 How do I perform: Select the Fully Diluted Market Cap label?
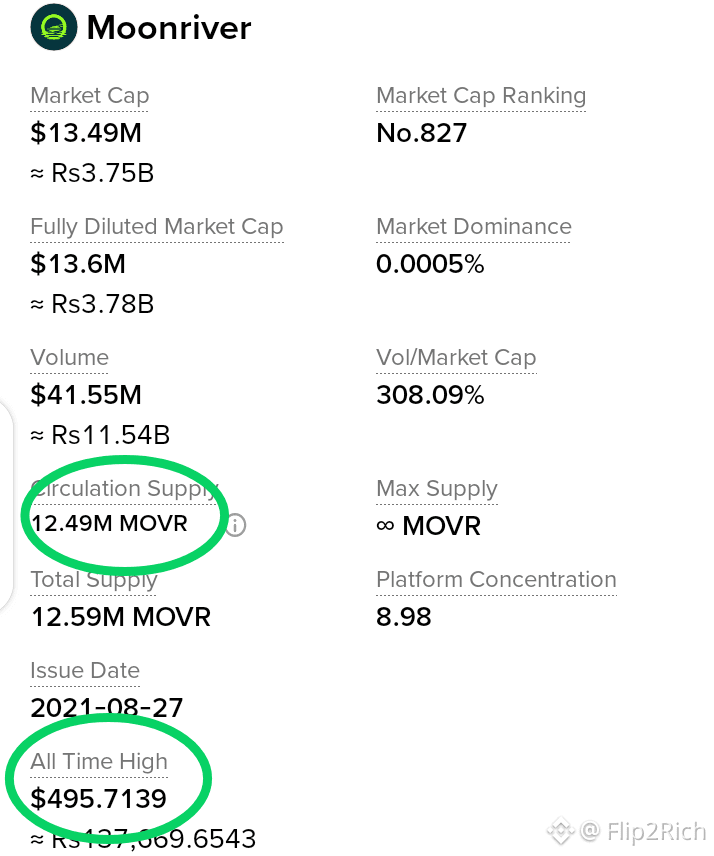pos(157,227)
